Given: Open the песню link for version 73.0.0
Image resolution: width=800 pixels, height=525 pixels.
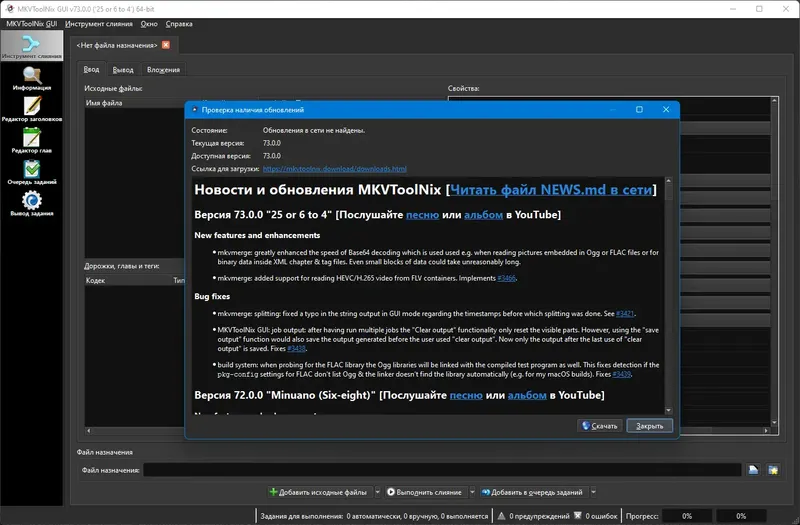Looking at the screenshot, I should pyautogui.click(x=422, y=215).
